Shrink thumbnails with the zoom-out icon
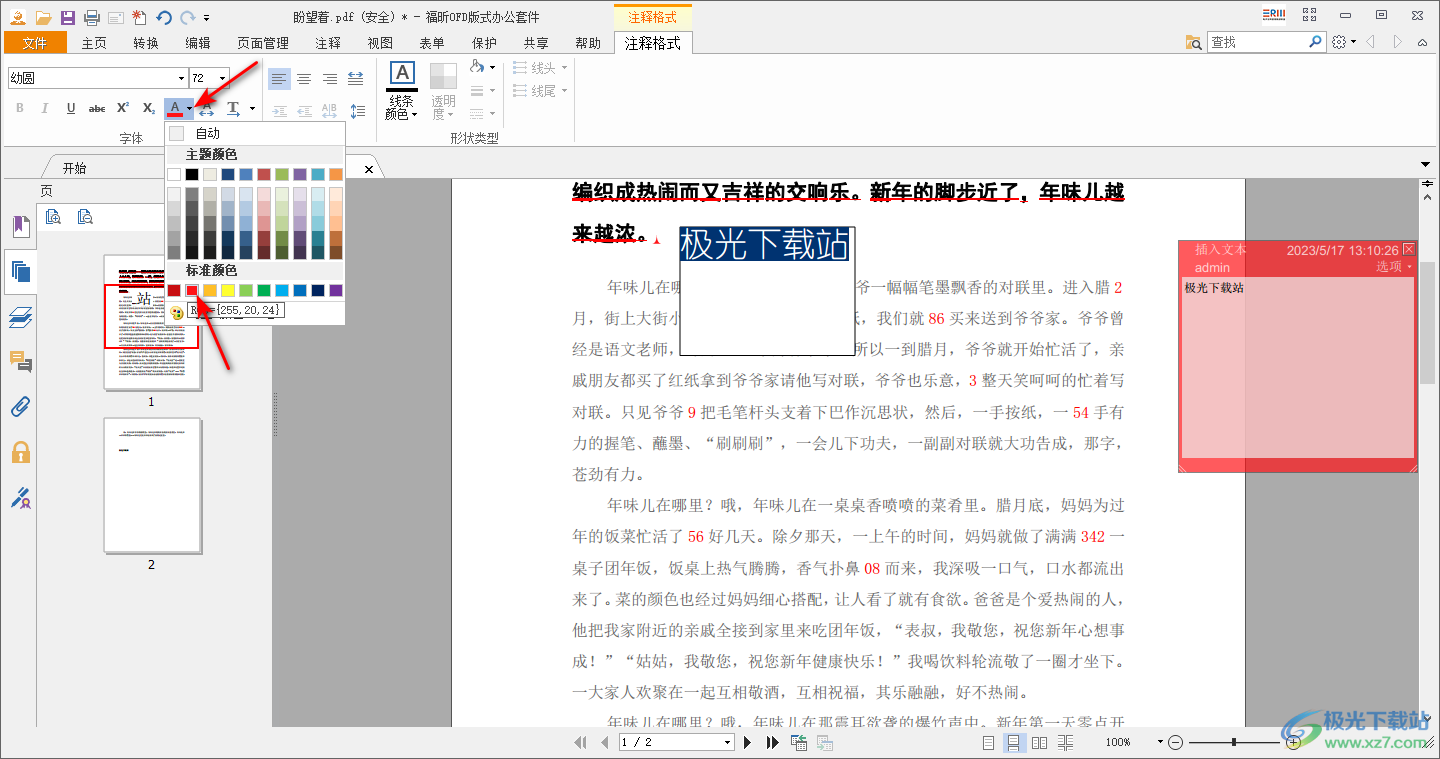The width and height of the screenshot is (1440, 759). pos(85,216)
